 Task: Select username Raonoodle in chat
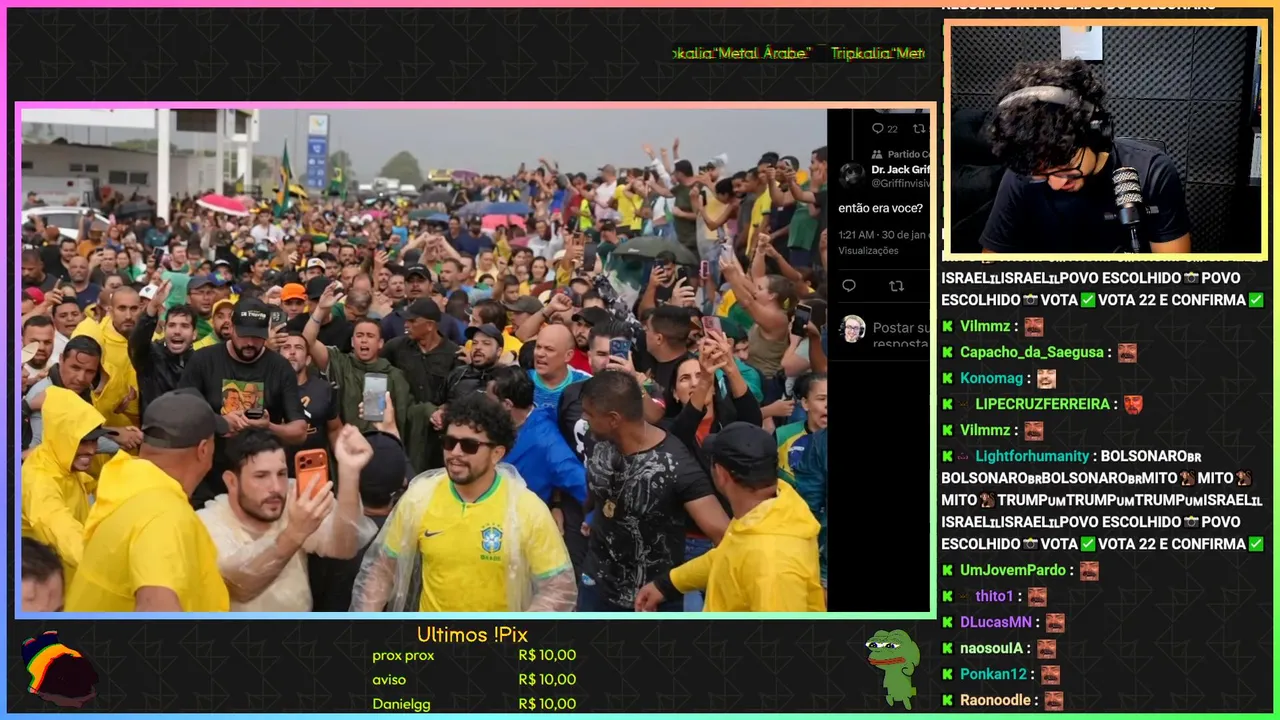coord(995,700)
